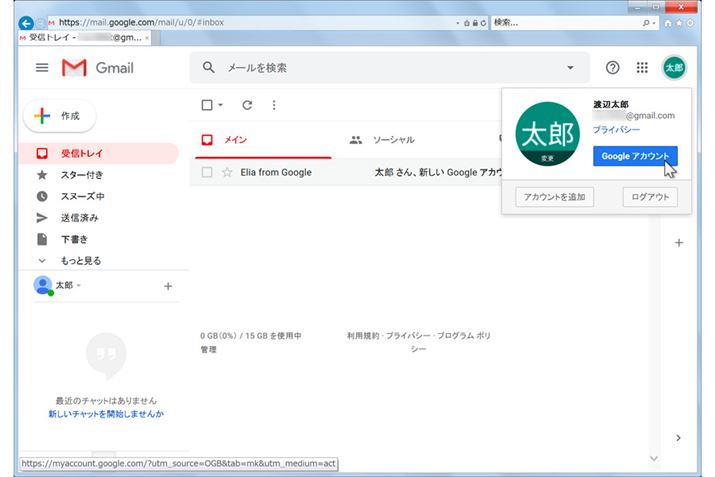Toggle the select-all checkbox in toolbar
This screenshot has width=715, height=477.
pos(206,105)
